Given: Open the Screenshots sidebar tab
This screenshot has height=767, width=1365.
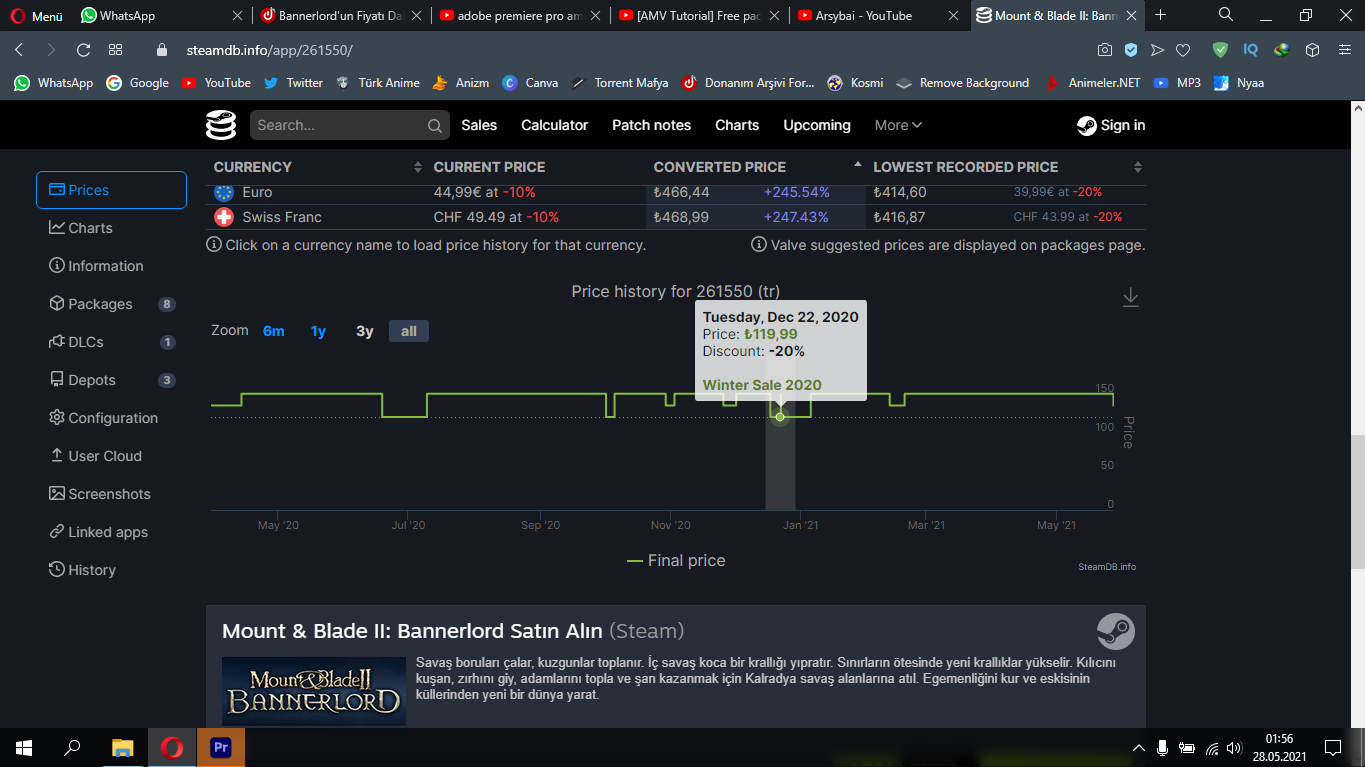Looking at the screenshot, I should tap(111, 494).
